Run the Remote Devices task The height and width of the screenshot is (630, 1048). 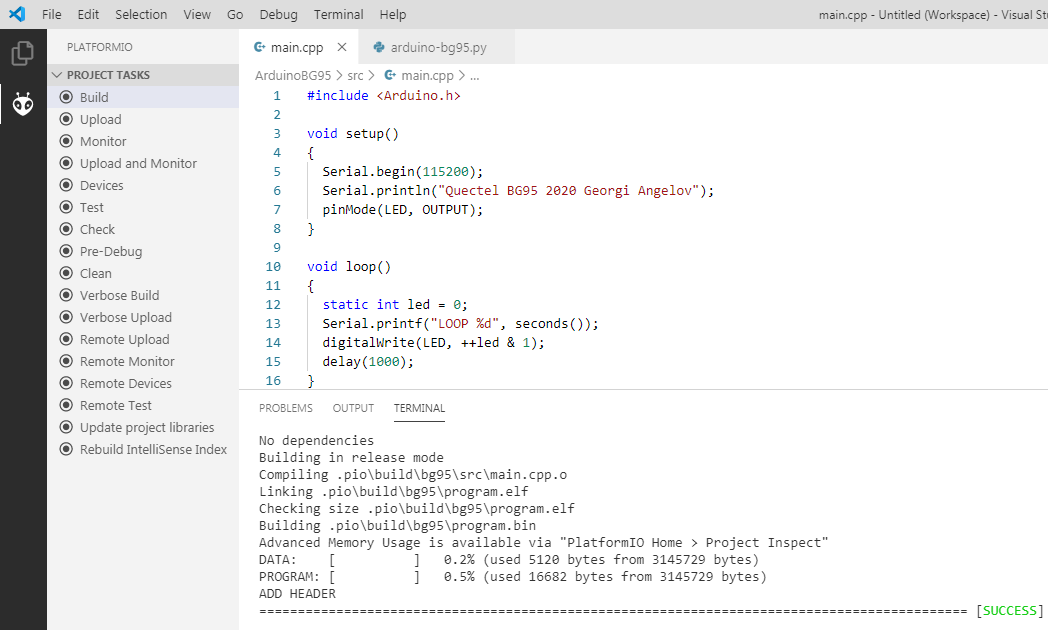pyautogui.click(x=144, y=383)
